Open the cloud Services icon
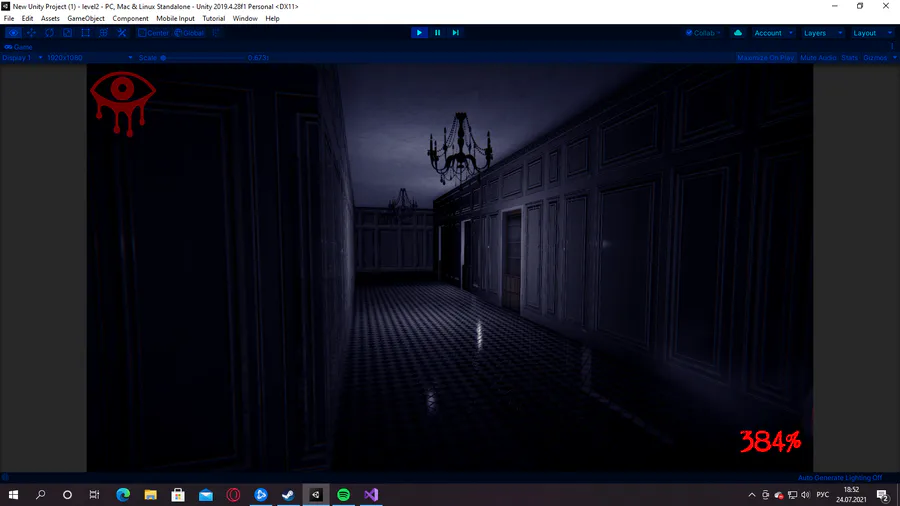Image resolution: width=900 pixels, height=506 pixels. pos(738,33)
